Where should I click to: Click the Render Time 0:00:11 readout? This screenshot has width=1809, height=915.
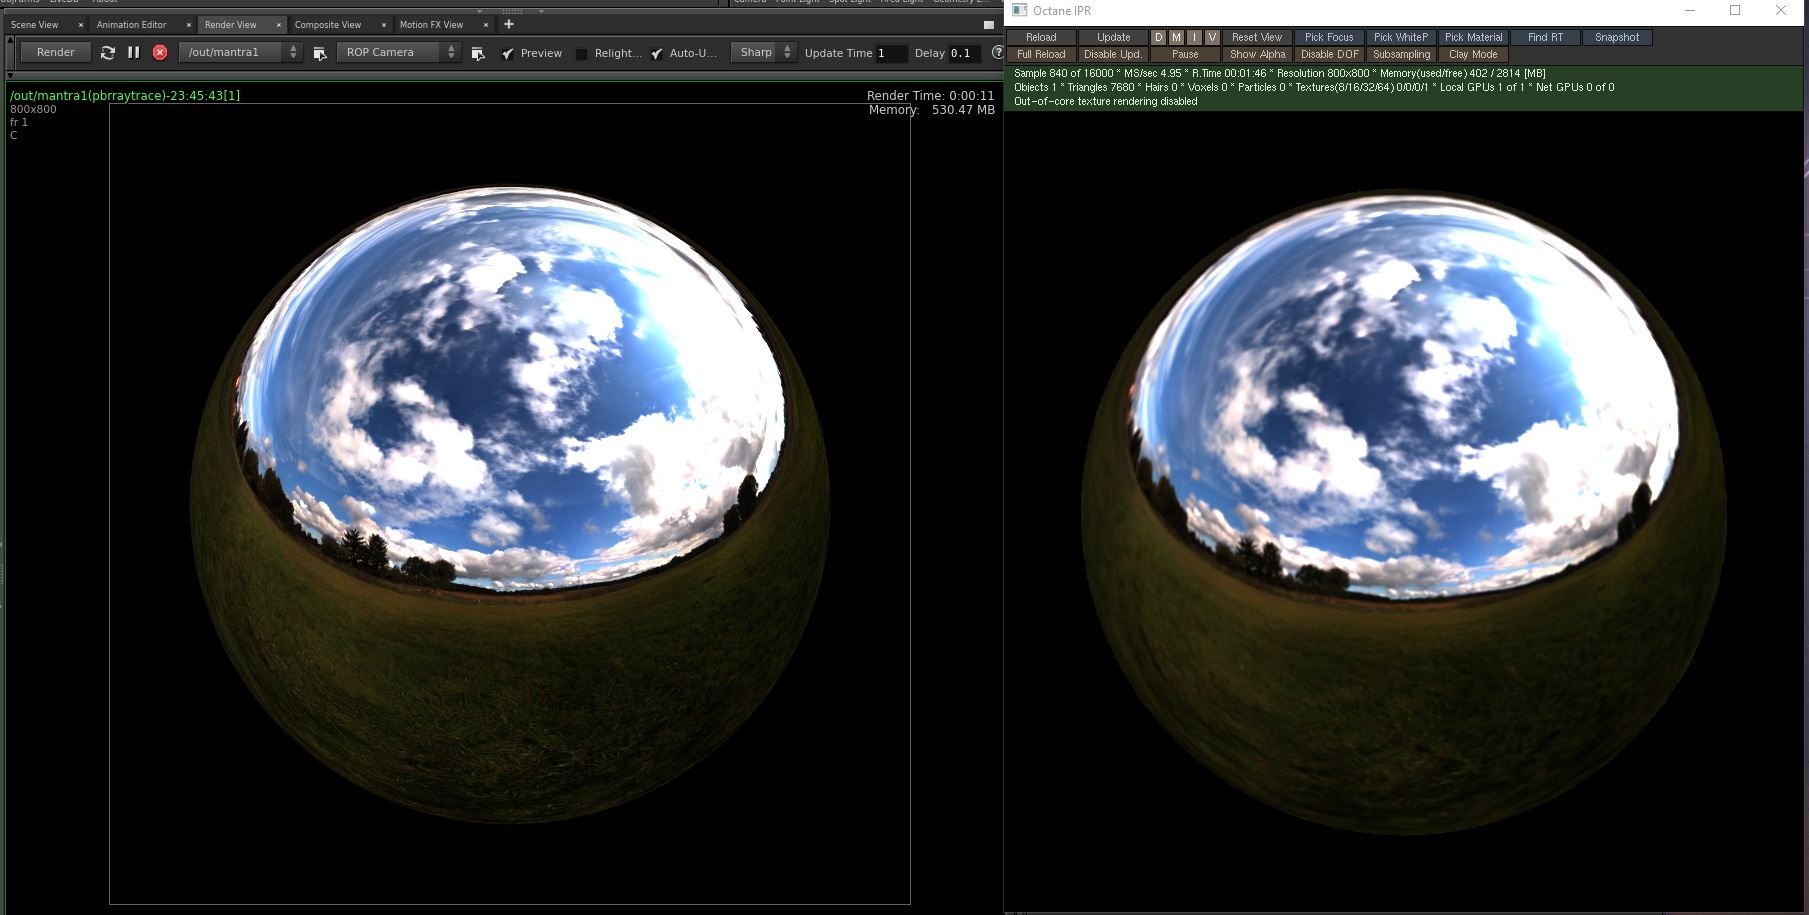(x=930, y=96)
